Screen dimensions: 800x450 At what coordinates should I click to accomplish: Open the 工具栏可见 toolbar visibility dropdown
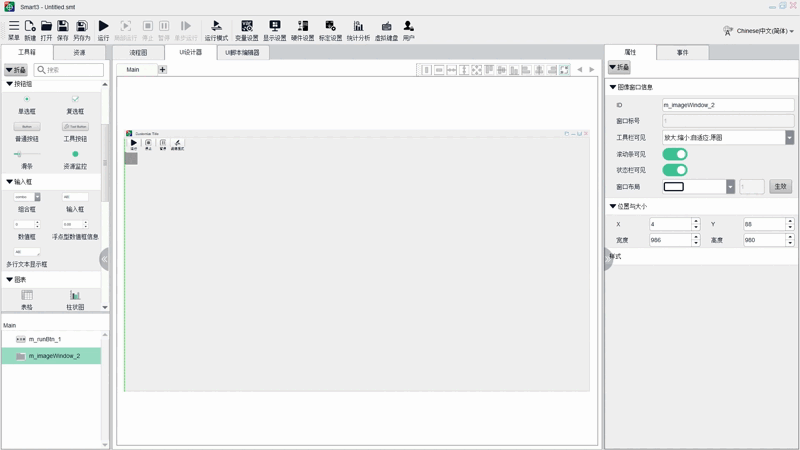pyautogui.click(x=789, y=138)
